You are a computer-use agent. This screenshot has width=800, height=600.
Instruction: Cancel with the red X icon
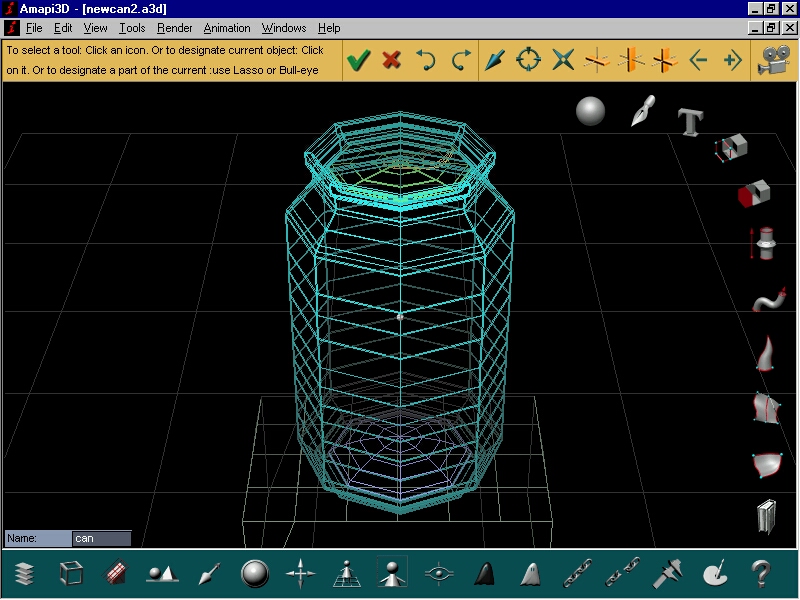(391, 61)
